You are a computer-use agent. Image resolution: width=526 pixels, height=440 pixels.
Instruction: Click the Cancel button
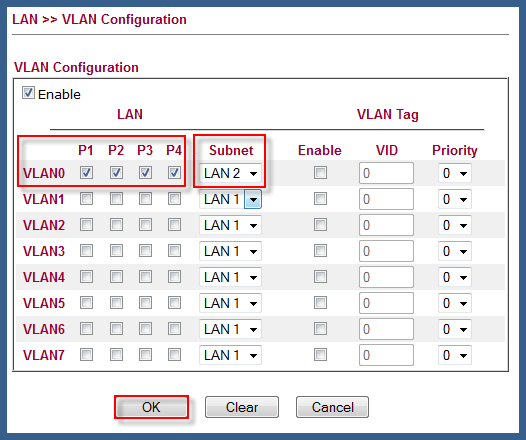(x=332, y=407)
